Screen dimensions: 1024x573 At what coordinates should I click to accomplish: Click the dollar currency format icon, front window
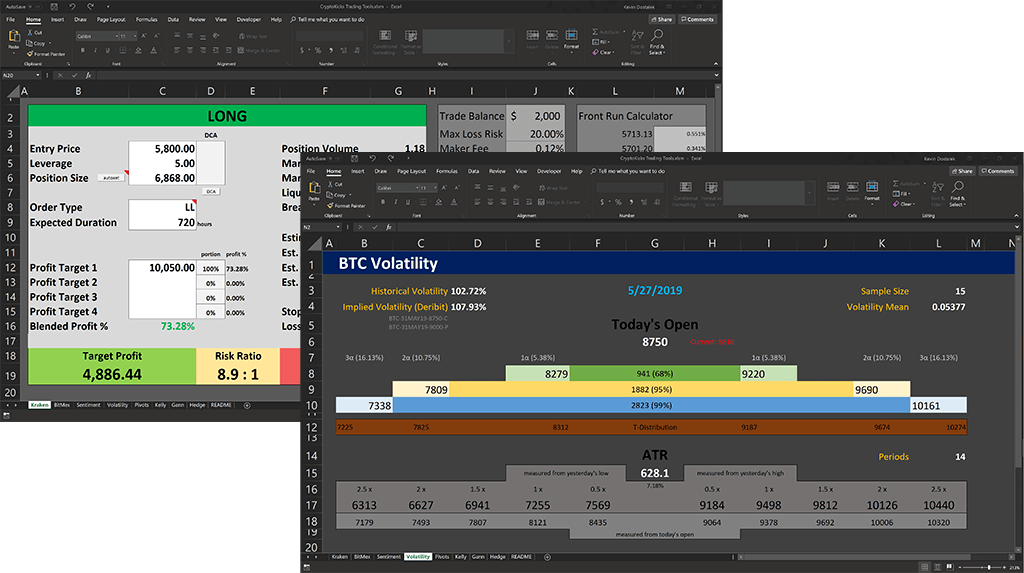[x=602, y=202]
